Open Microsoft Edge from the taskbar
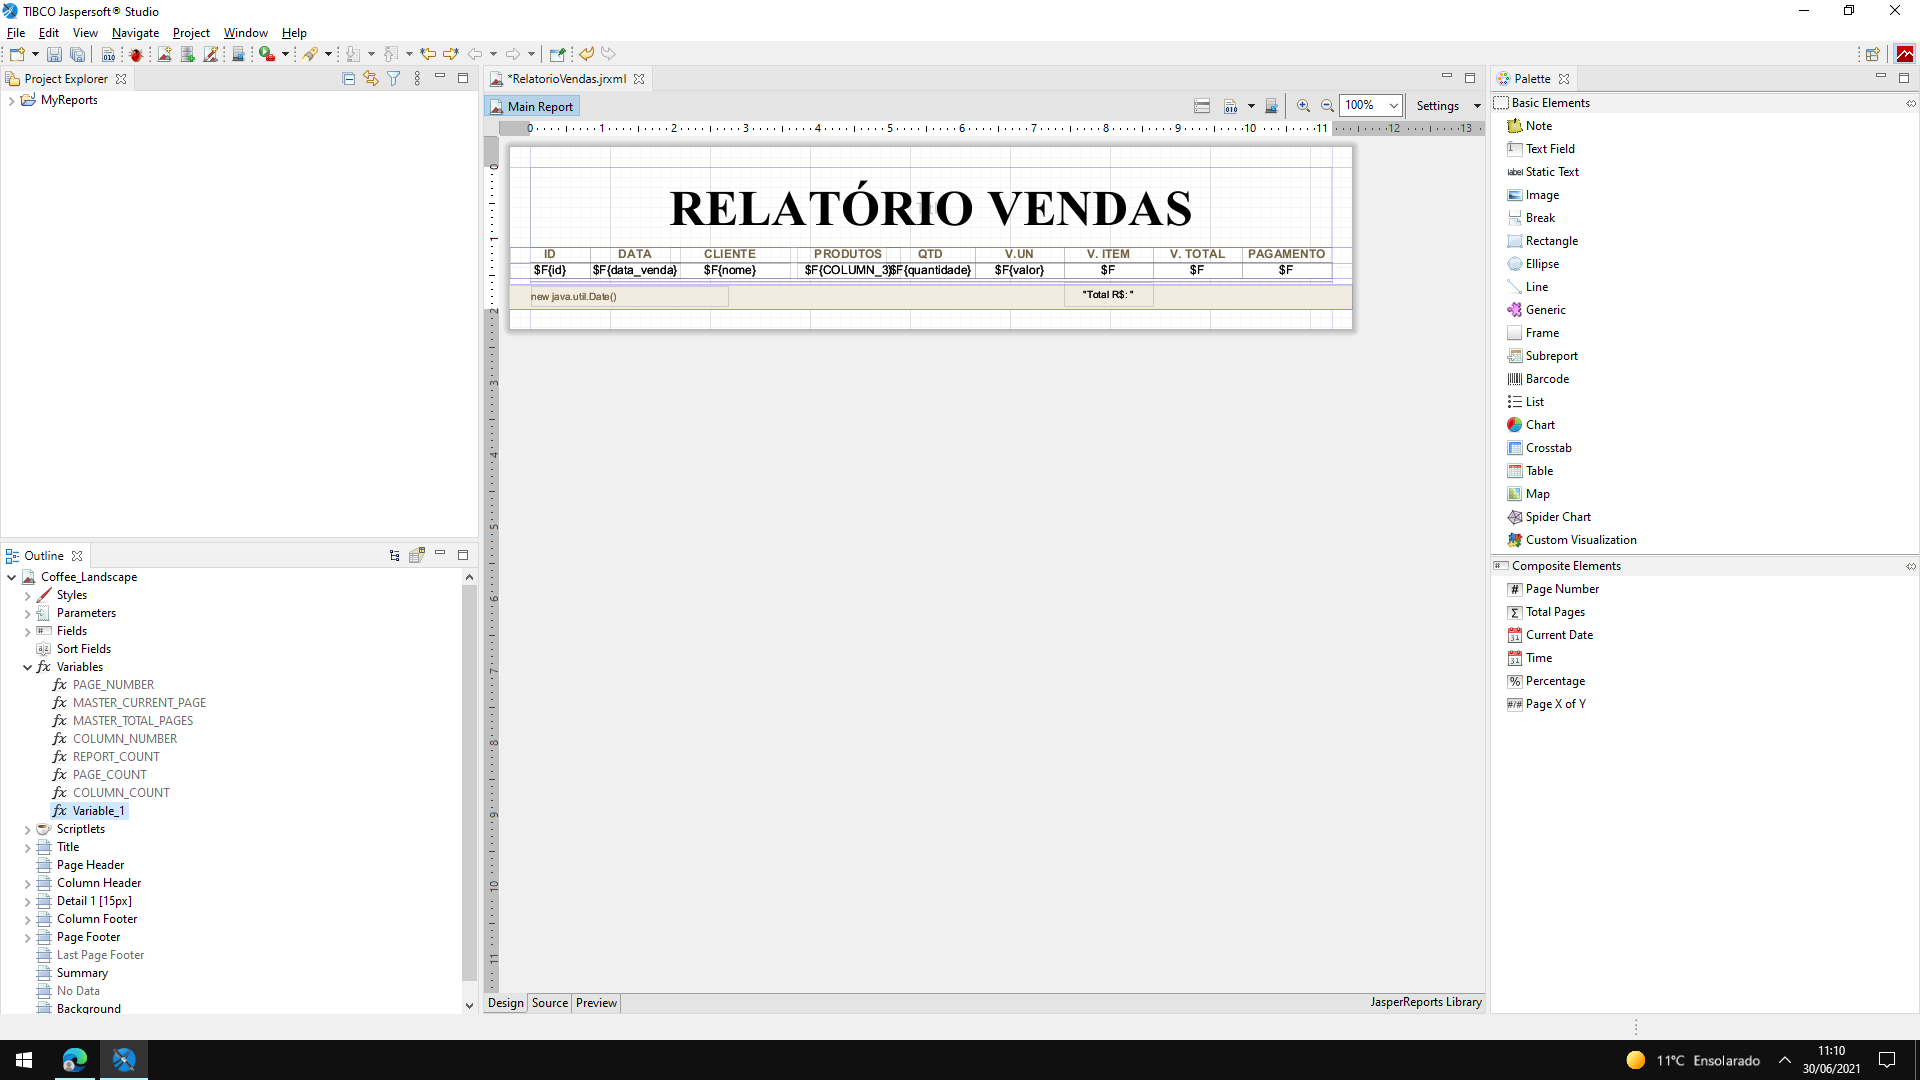The width and height of the screenshot is (1920, 1080). click(x=75, y=1060)
